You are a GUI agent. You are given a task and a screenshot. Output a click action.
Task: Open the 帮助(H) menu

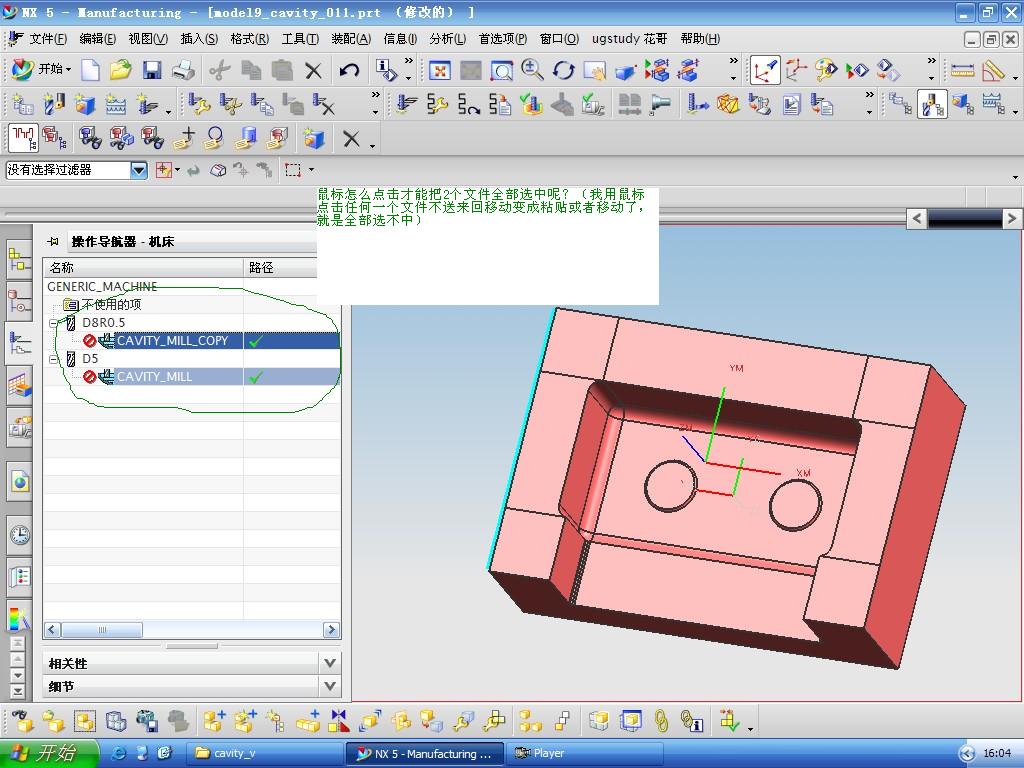click(x=700, y=39)
